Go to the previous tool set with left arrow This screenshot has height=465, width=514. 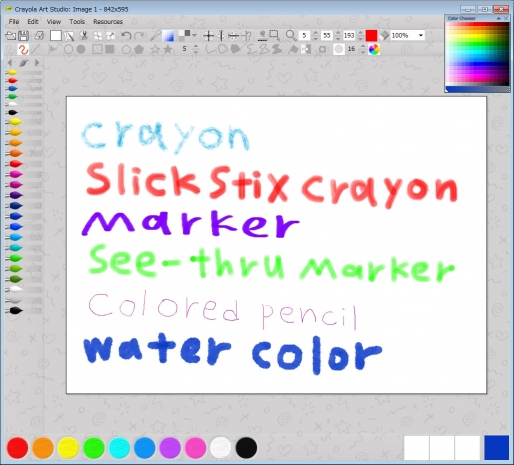coord(10,63)
